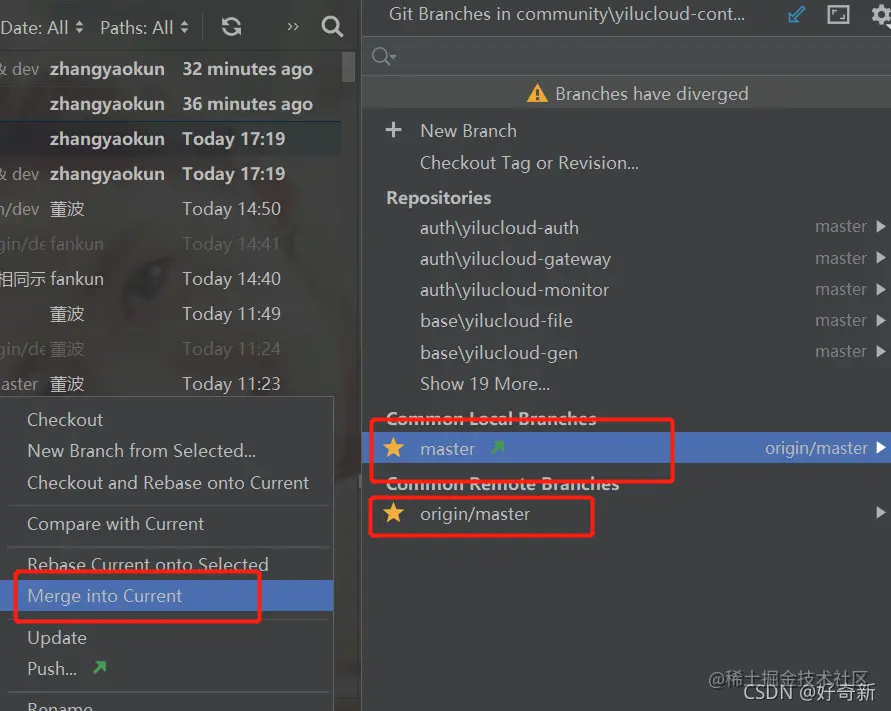
Task: Expand the master local branch submenu arrow
Action: pyautogui.click(x=881, y=448)
